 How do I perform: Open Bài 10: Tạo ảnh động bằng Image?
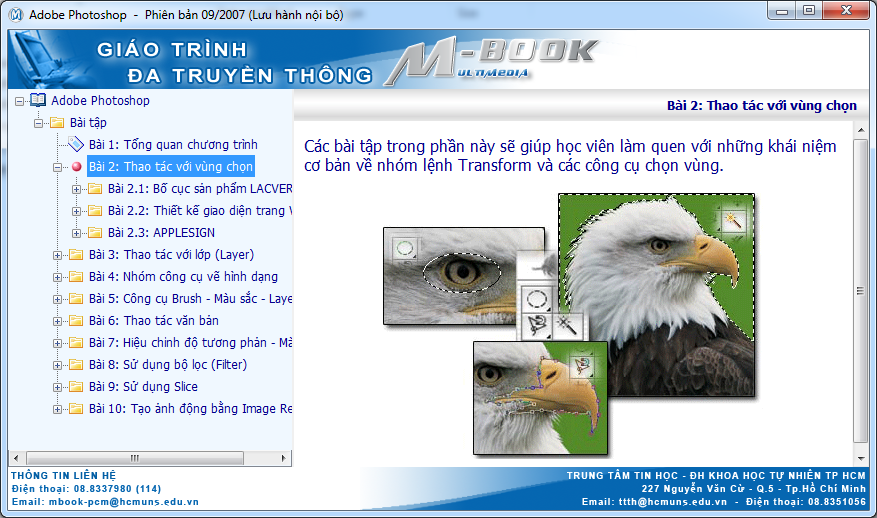click(x=190, y=408)
